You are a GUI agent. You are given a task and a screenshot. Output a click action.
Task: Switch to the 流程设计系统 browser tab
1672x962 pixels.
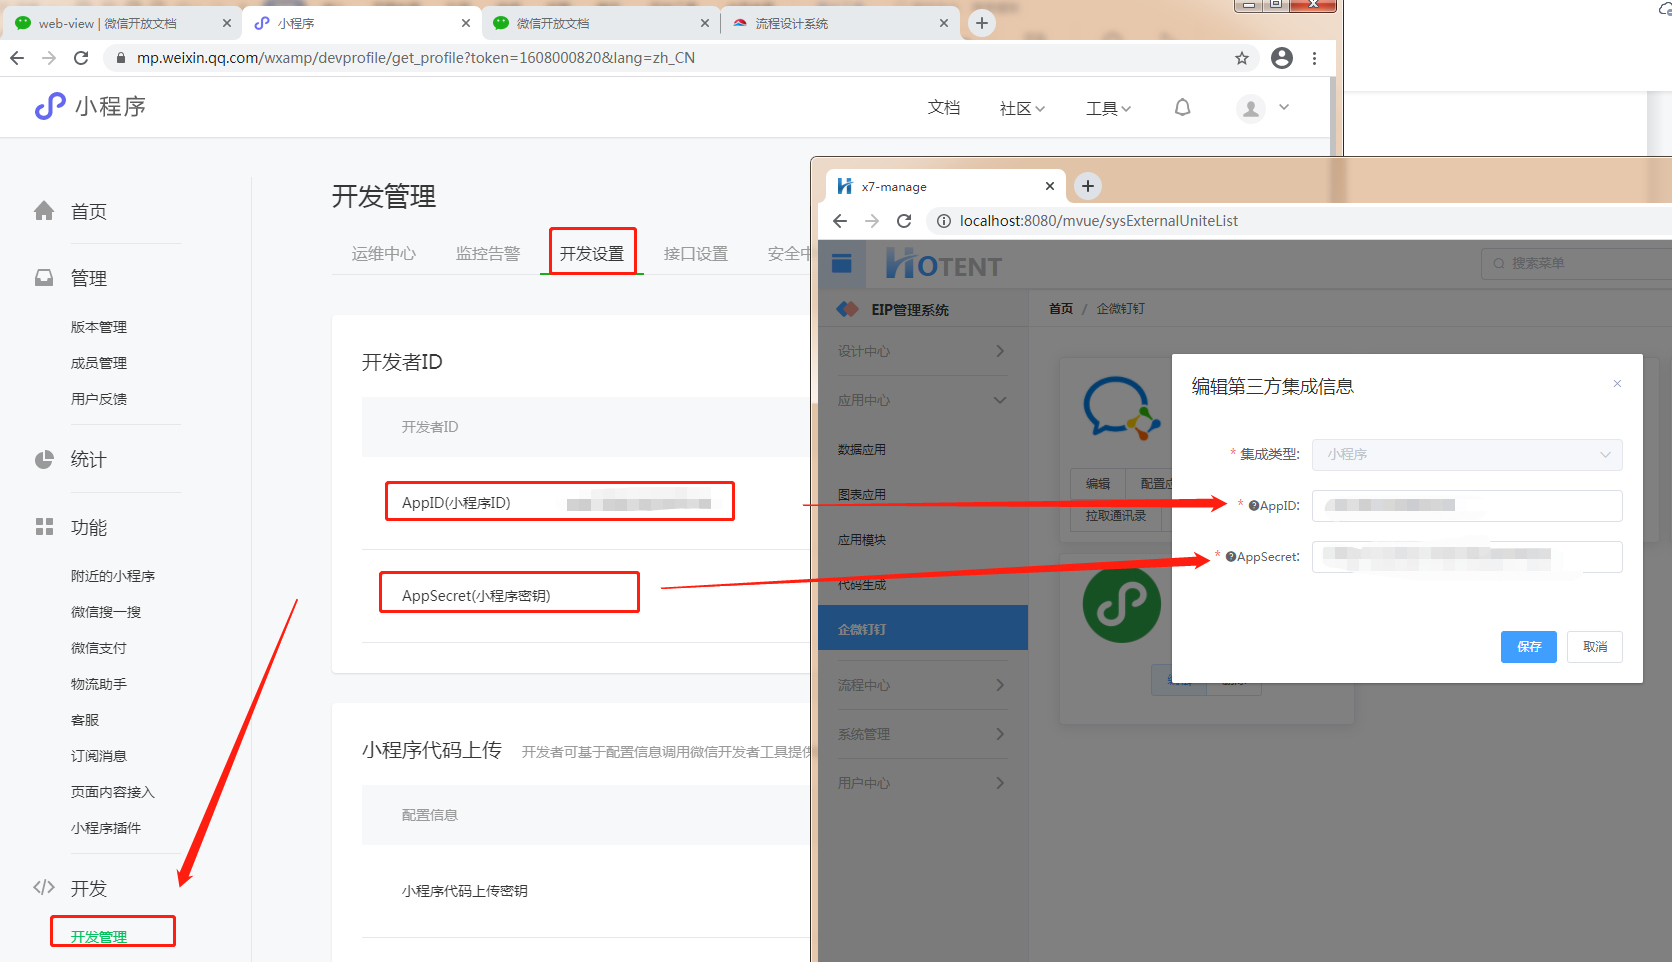838,23
